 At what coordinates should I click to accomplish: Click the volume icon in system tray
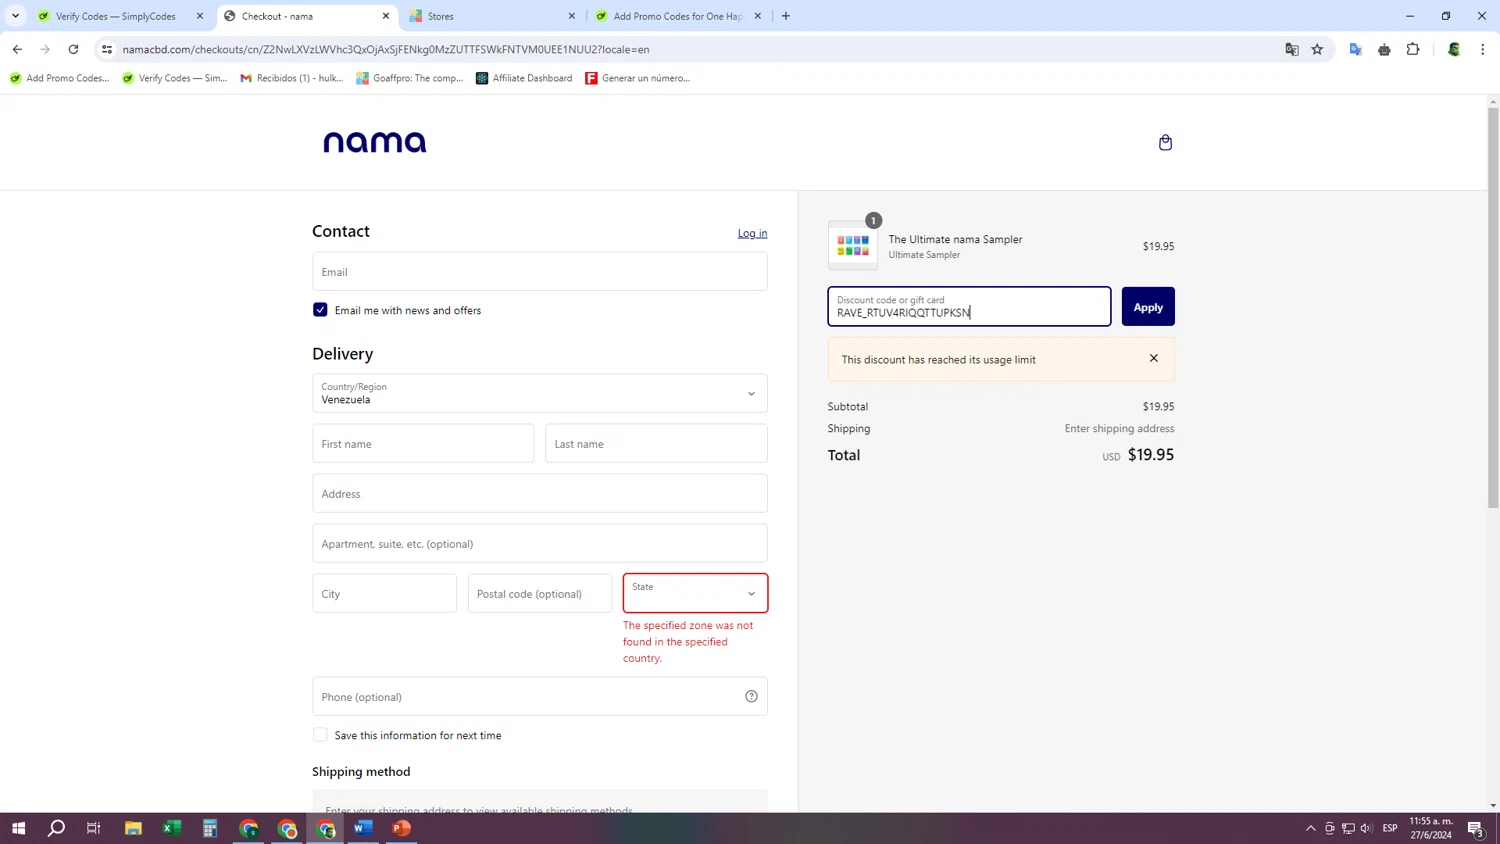1366,828
